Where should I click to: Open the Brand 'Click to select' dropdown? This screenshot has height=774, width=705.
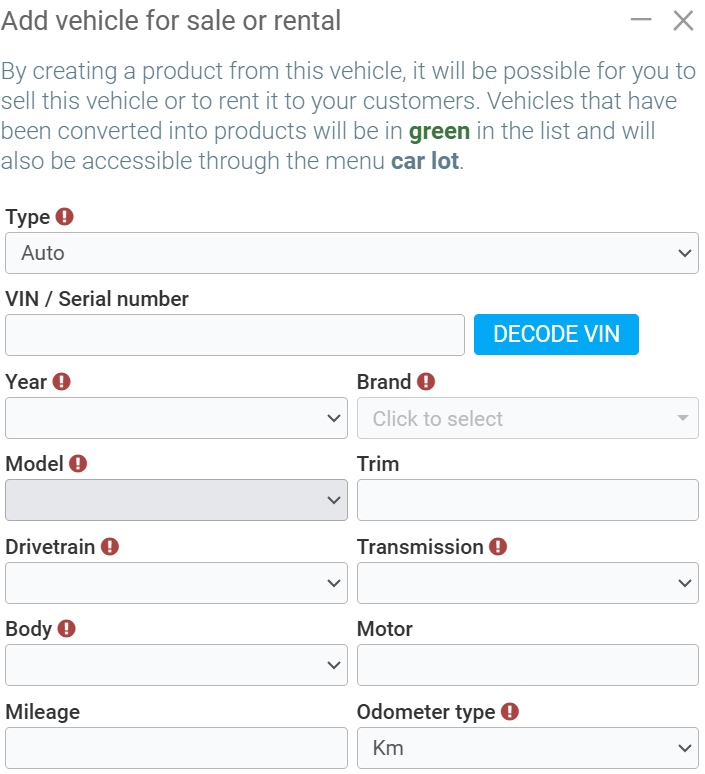[x=527, y=418]
